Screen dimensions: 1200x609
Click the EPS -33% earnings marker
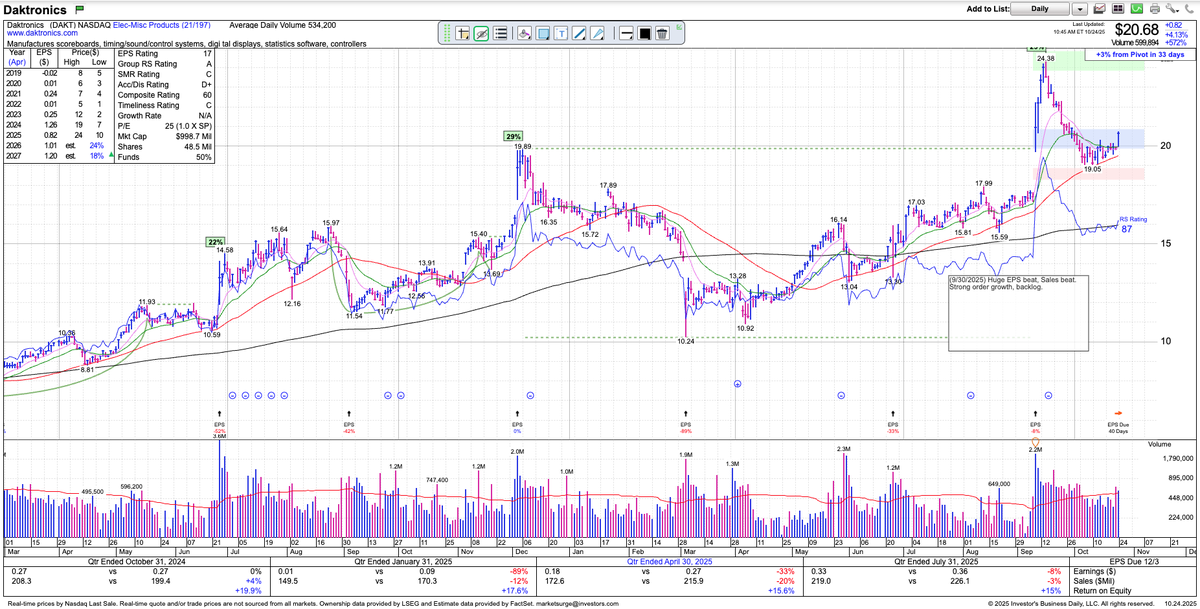pos(893,424)
